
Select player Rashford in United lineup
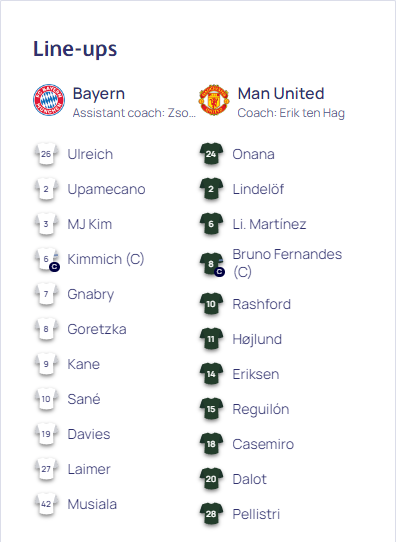262,304
